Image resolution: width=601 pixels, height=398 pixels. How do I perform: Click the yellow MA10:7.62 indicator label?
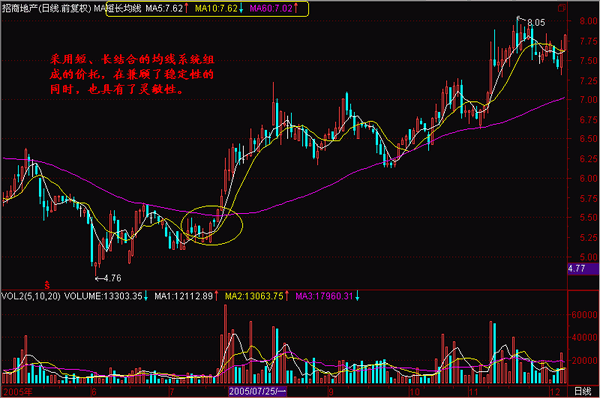(x=218, y=8)
